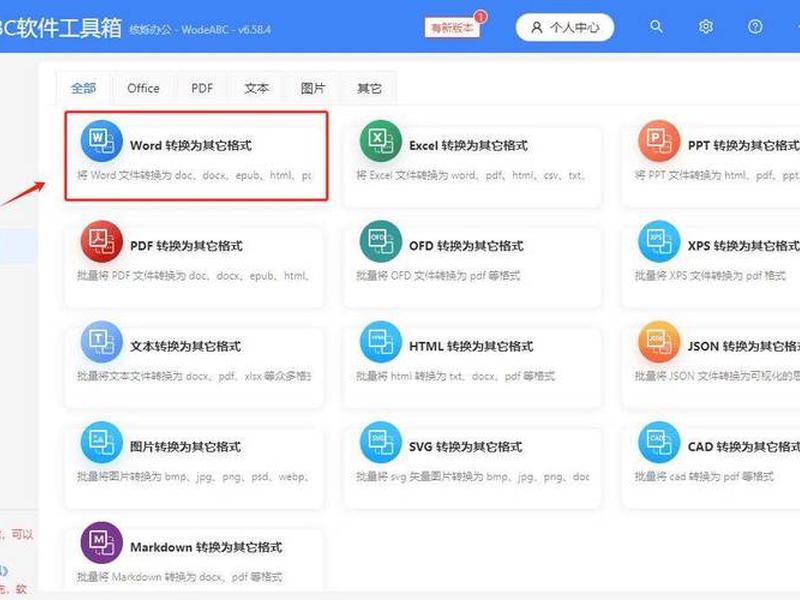Switch to the Office tab
The image size is (800, 600).
143,88
